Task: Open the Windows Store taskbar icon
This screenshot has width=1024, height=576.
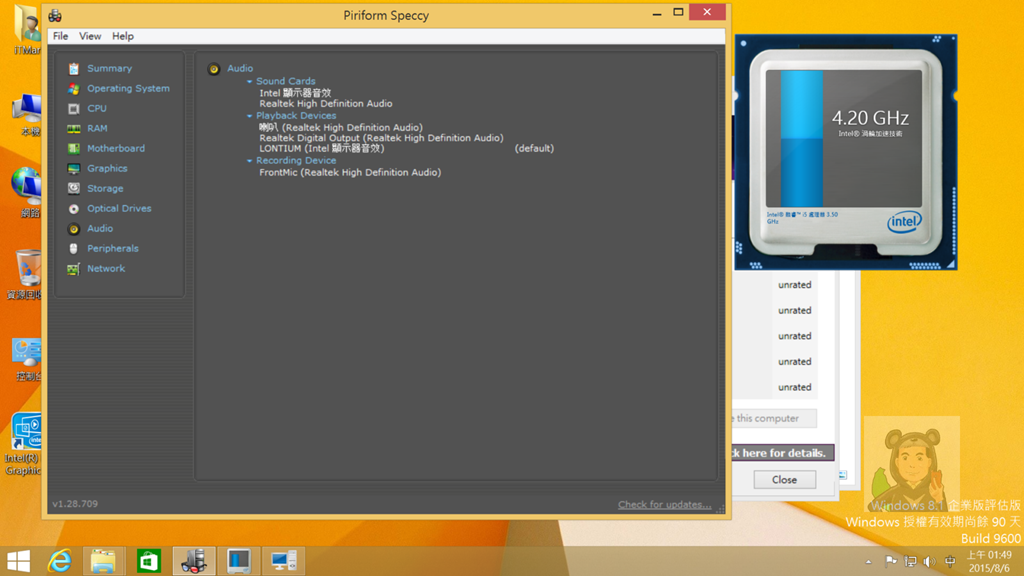Action: coord(149,561)
